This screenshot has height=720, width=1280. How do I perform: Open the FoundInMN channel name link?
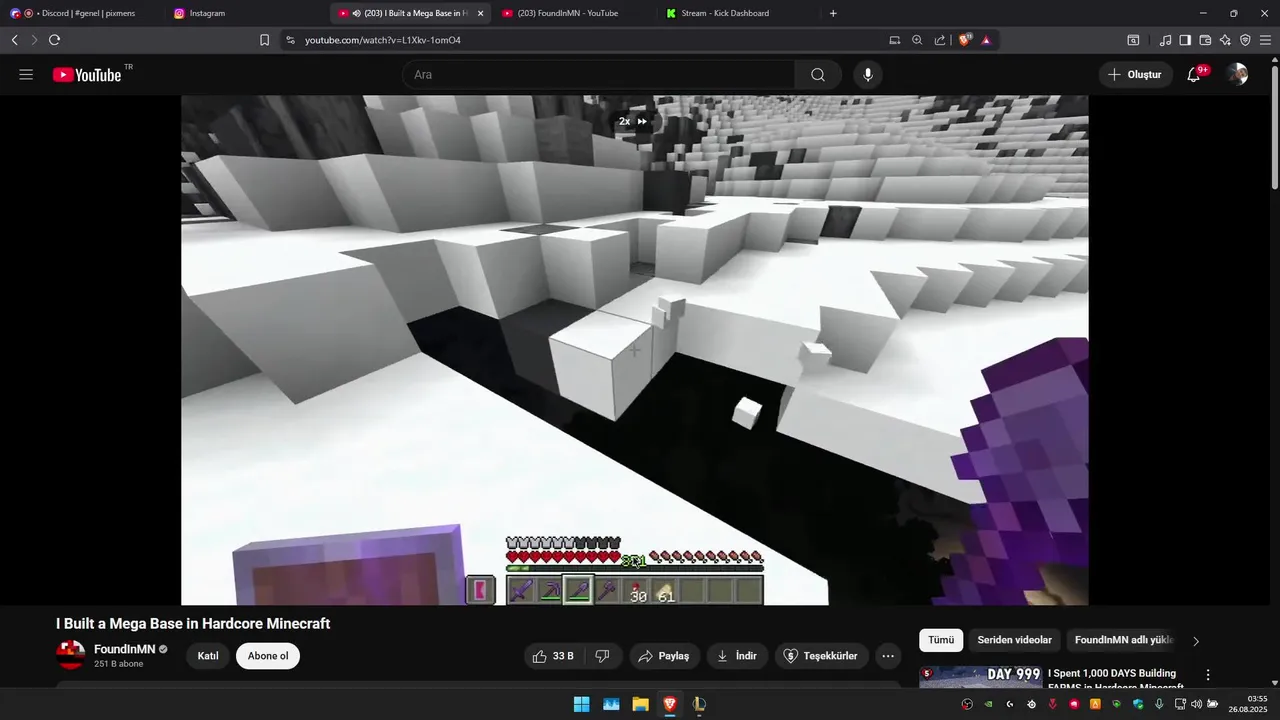[125, 649]
